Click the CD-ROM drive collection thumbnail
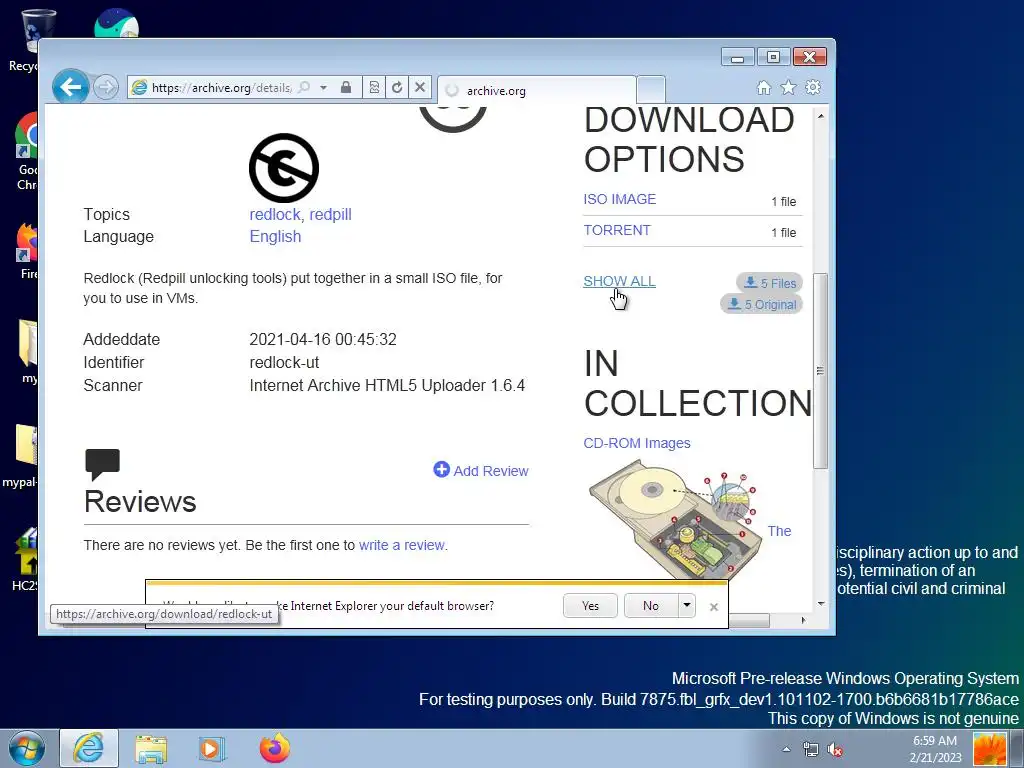The width and height of the screenshot is (1024, 768). pos(675,520)
